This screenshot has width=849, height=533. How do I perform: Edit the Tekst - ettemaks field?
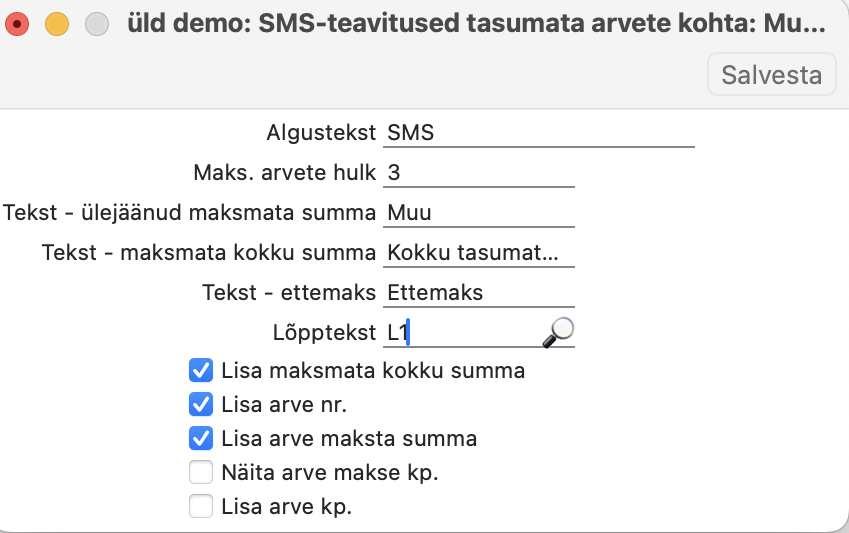point(478,292)
